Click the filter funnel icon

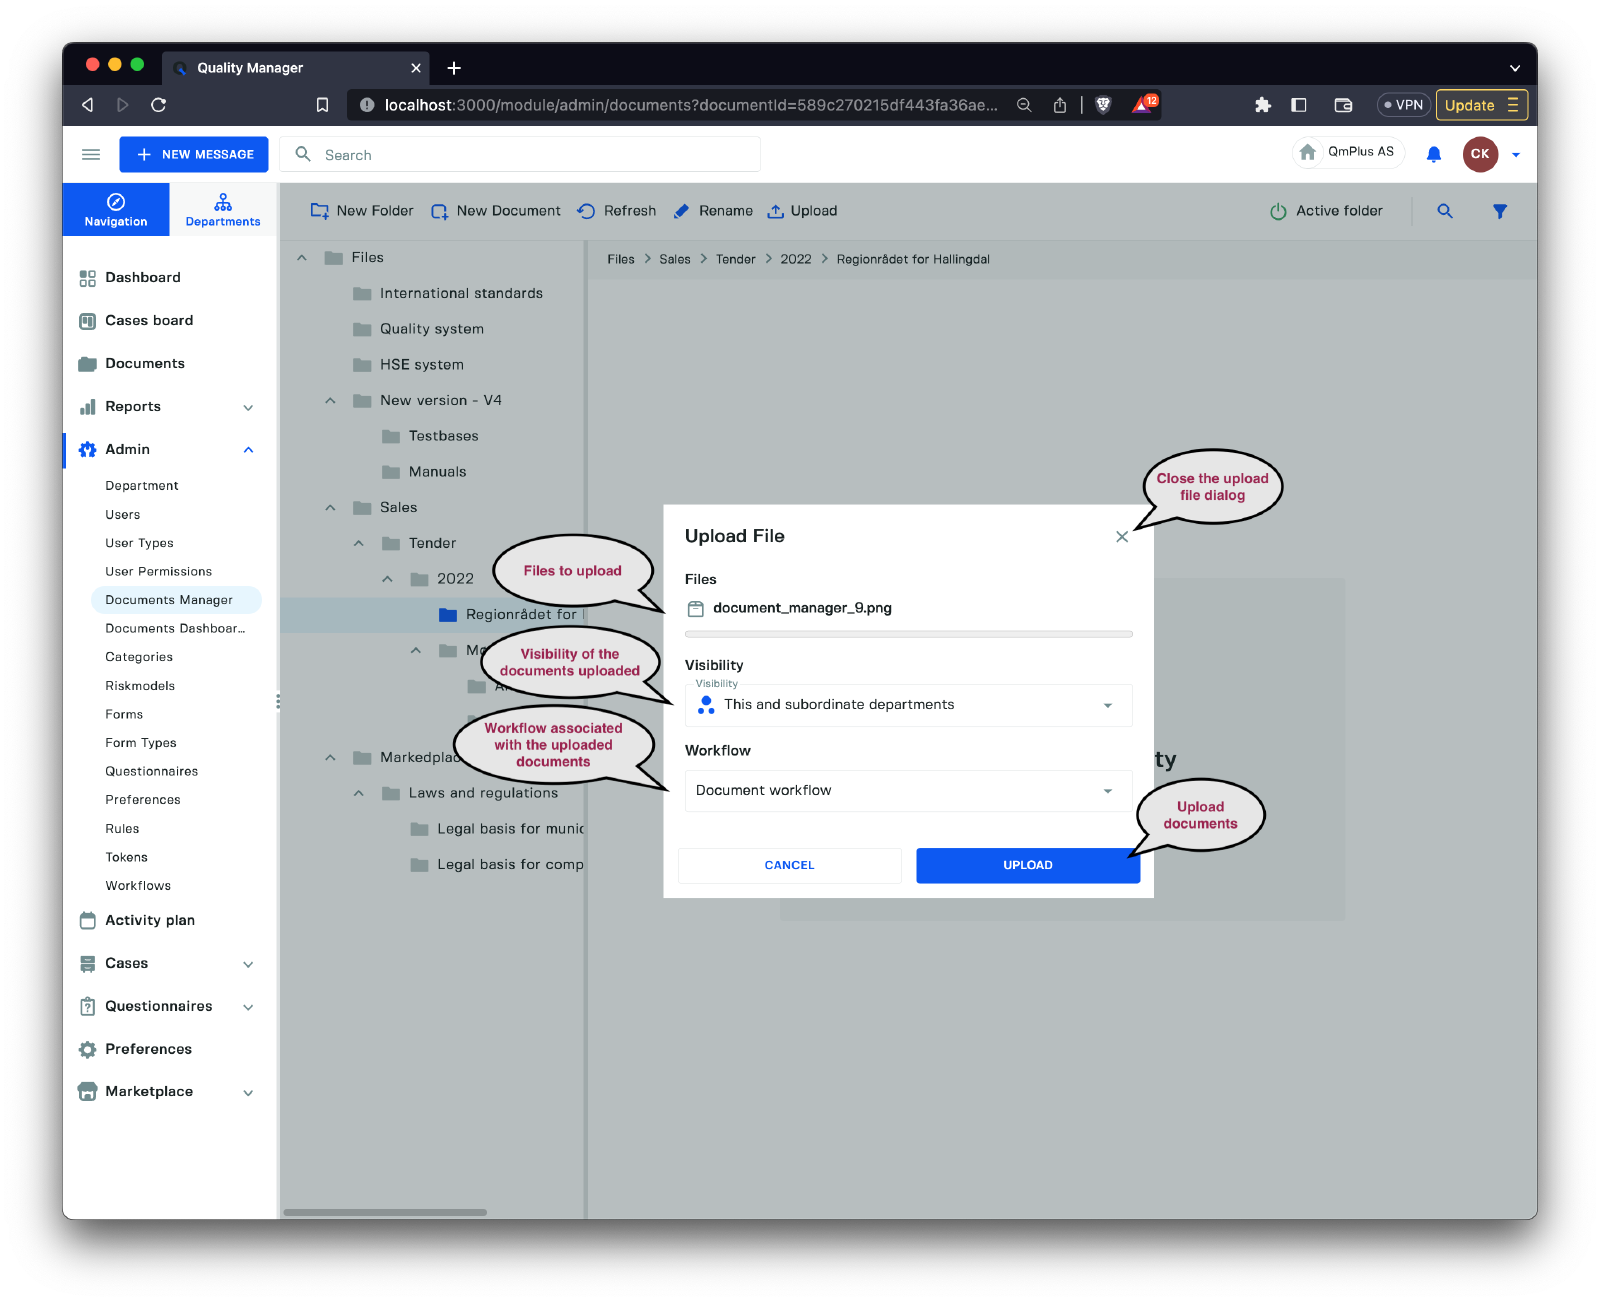(1499, 211)
